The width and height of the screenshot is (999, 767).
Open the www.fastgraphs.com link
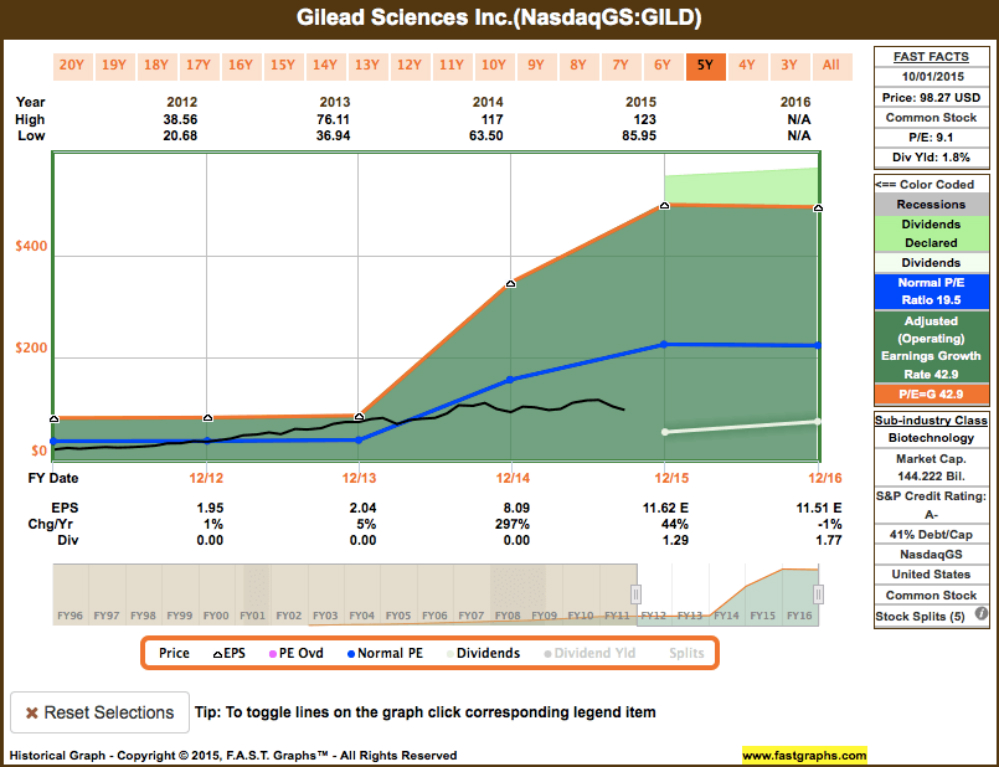(x=804, y=756)
